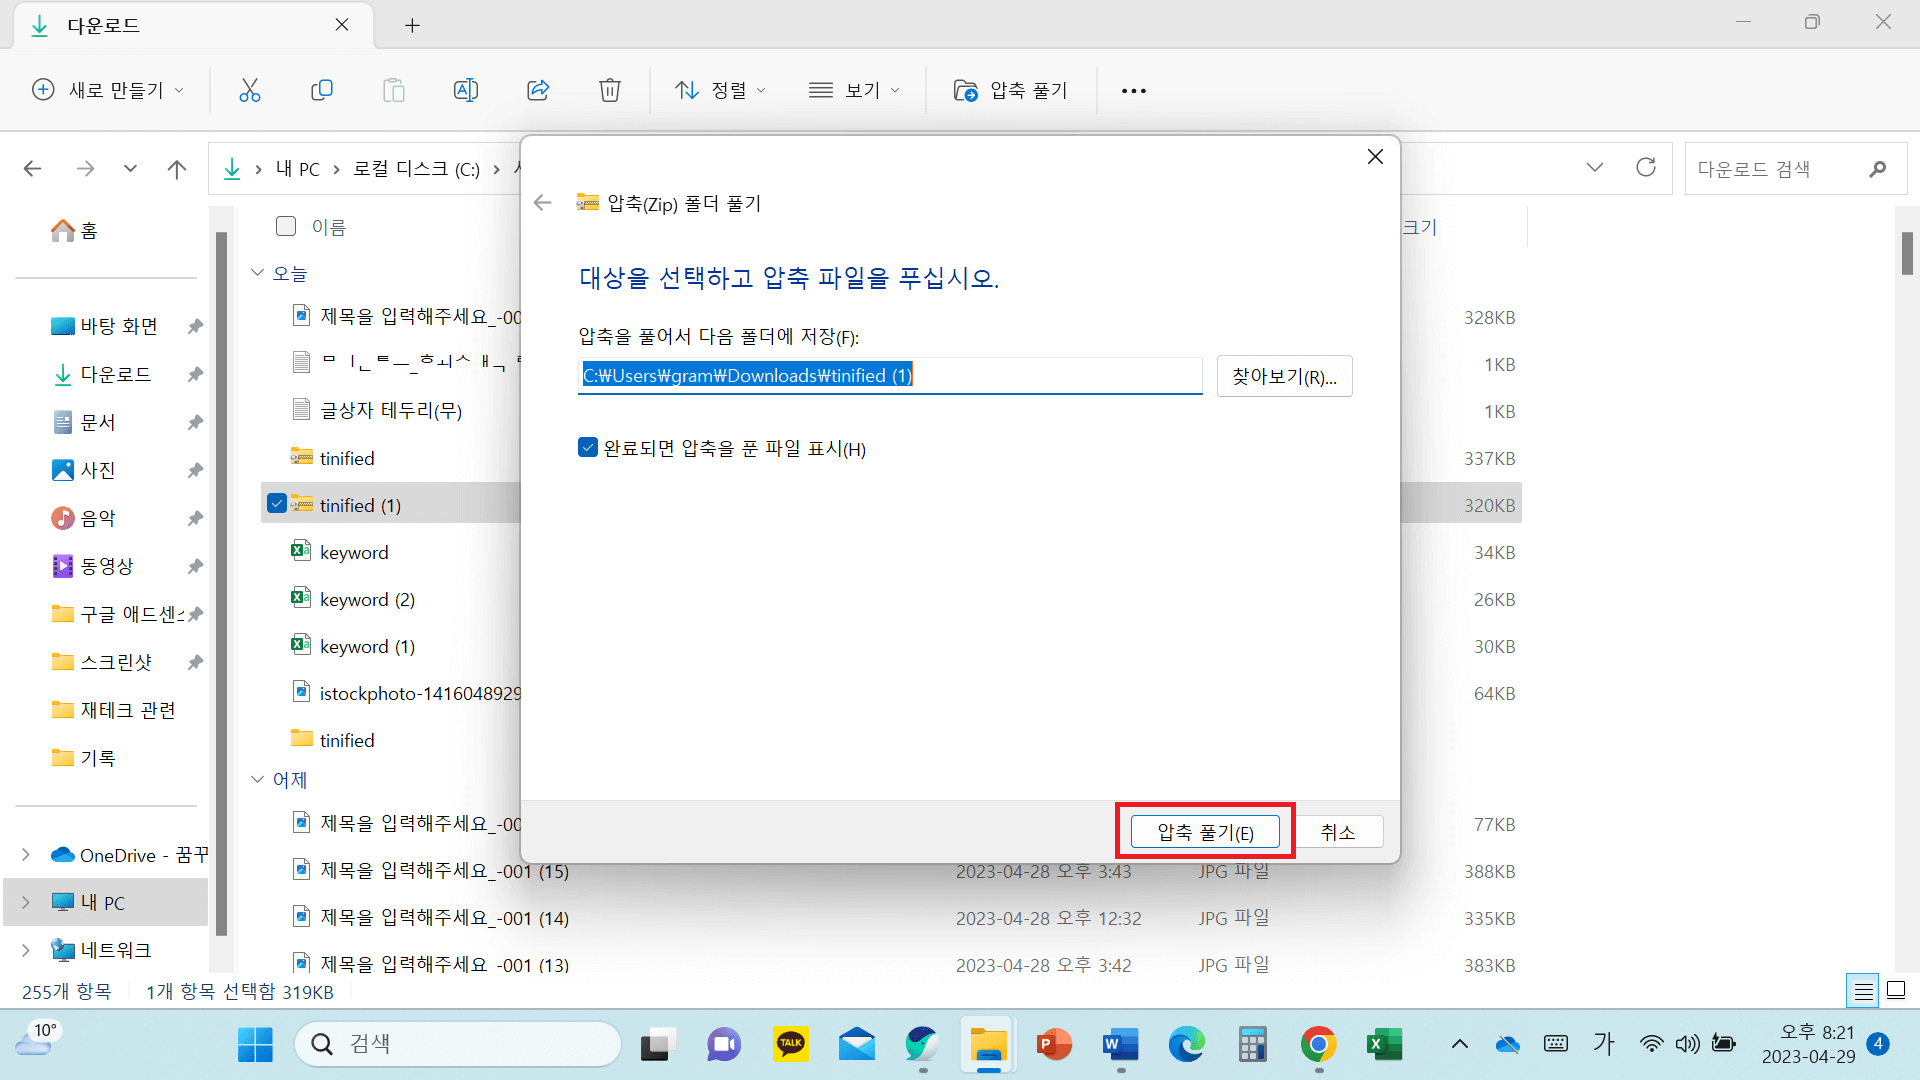Click the Rename icon in toolbar

click(466, 90)
